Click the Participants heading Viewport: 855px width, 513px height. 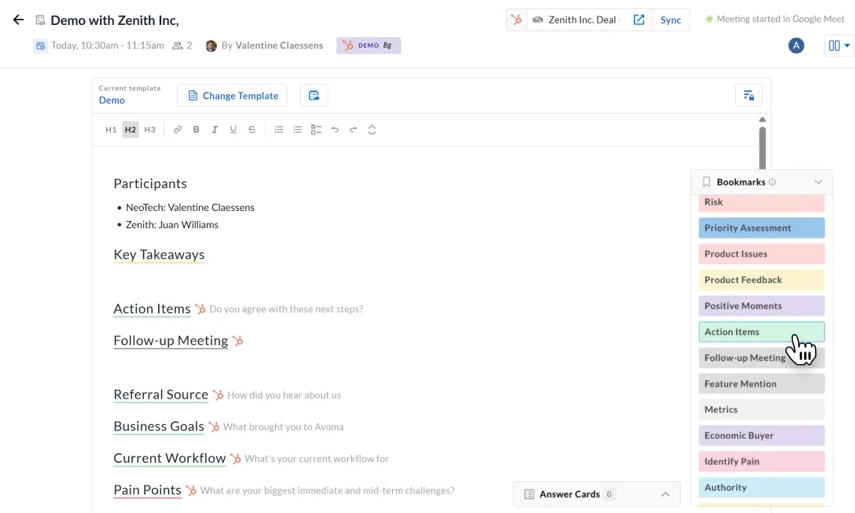click(150, 184)
